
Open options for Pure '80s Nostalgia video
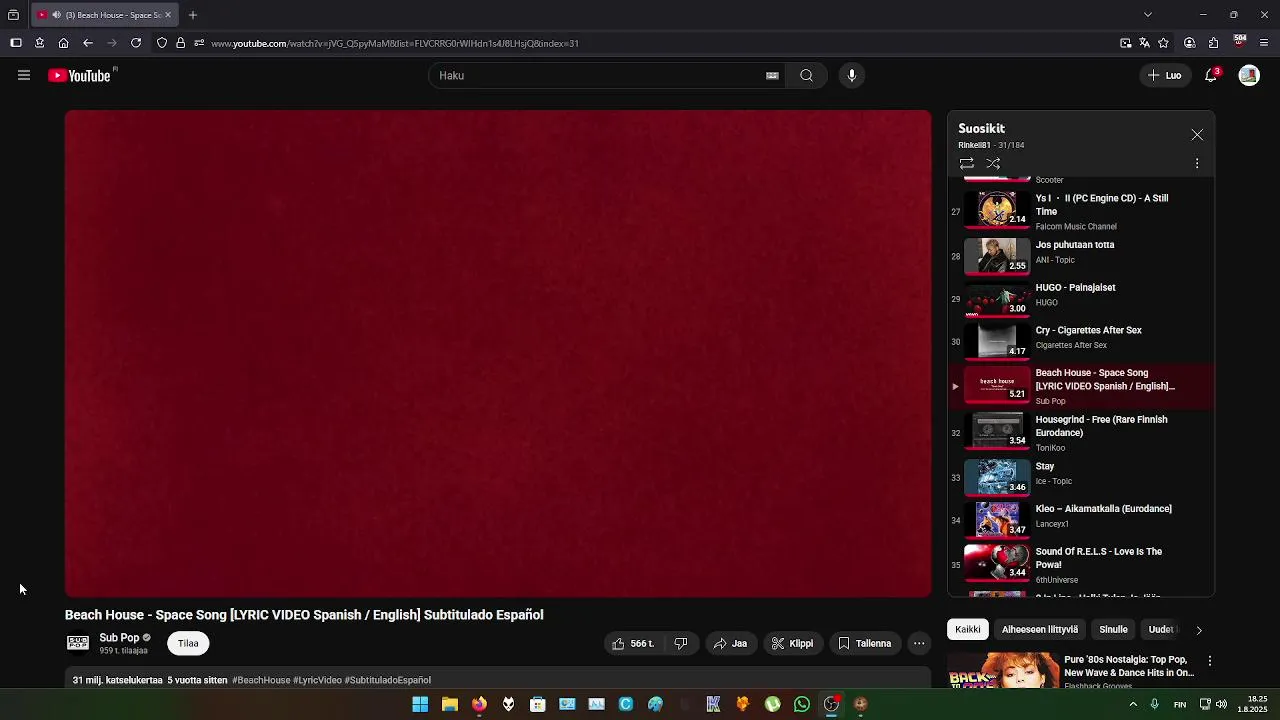1210,661
